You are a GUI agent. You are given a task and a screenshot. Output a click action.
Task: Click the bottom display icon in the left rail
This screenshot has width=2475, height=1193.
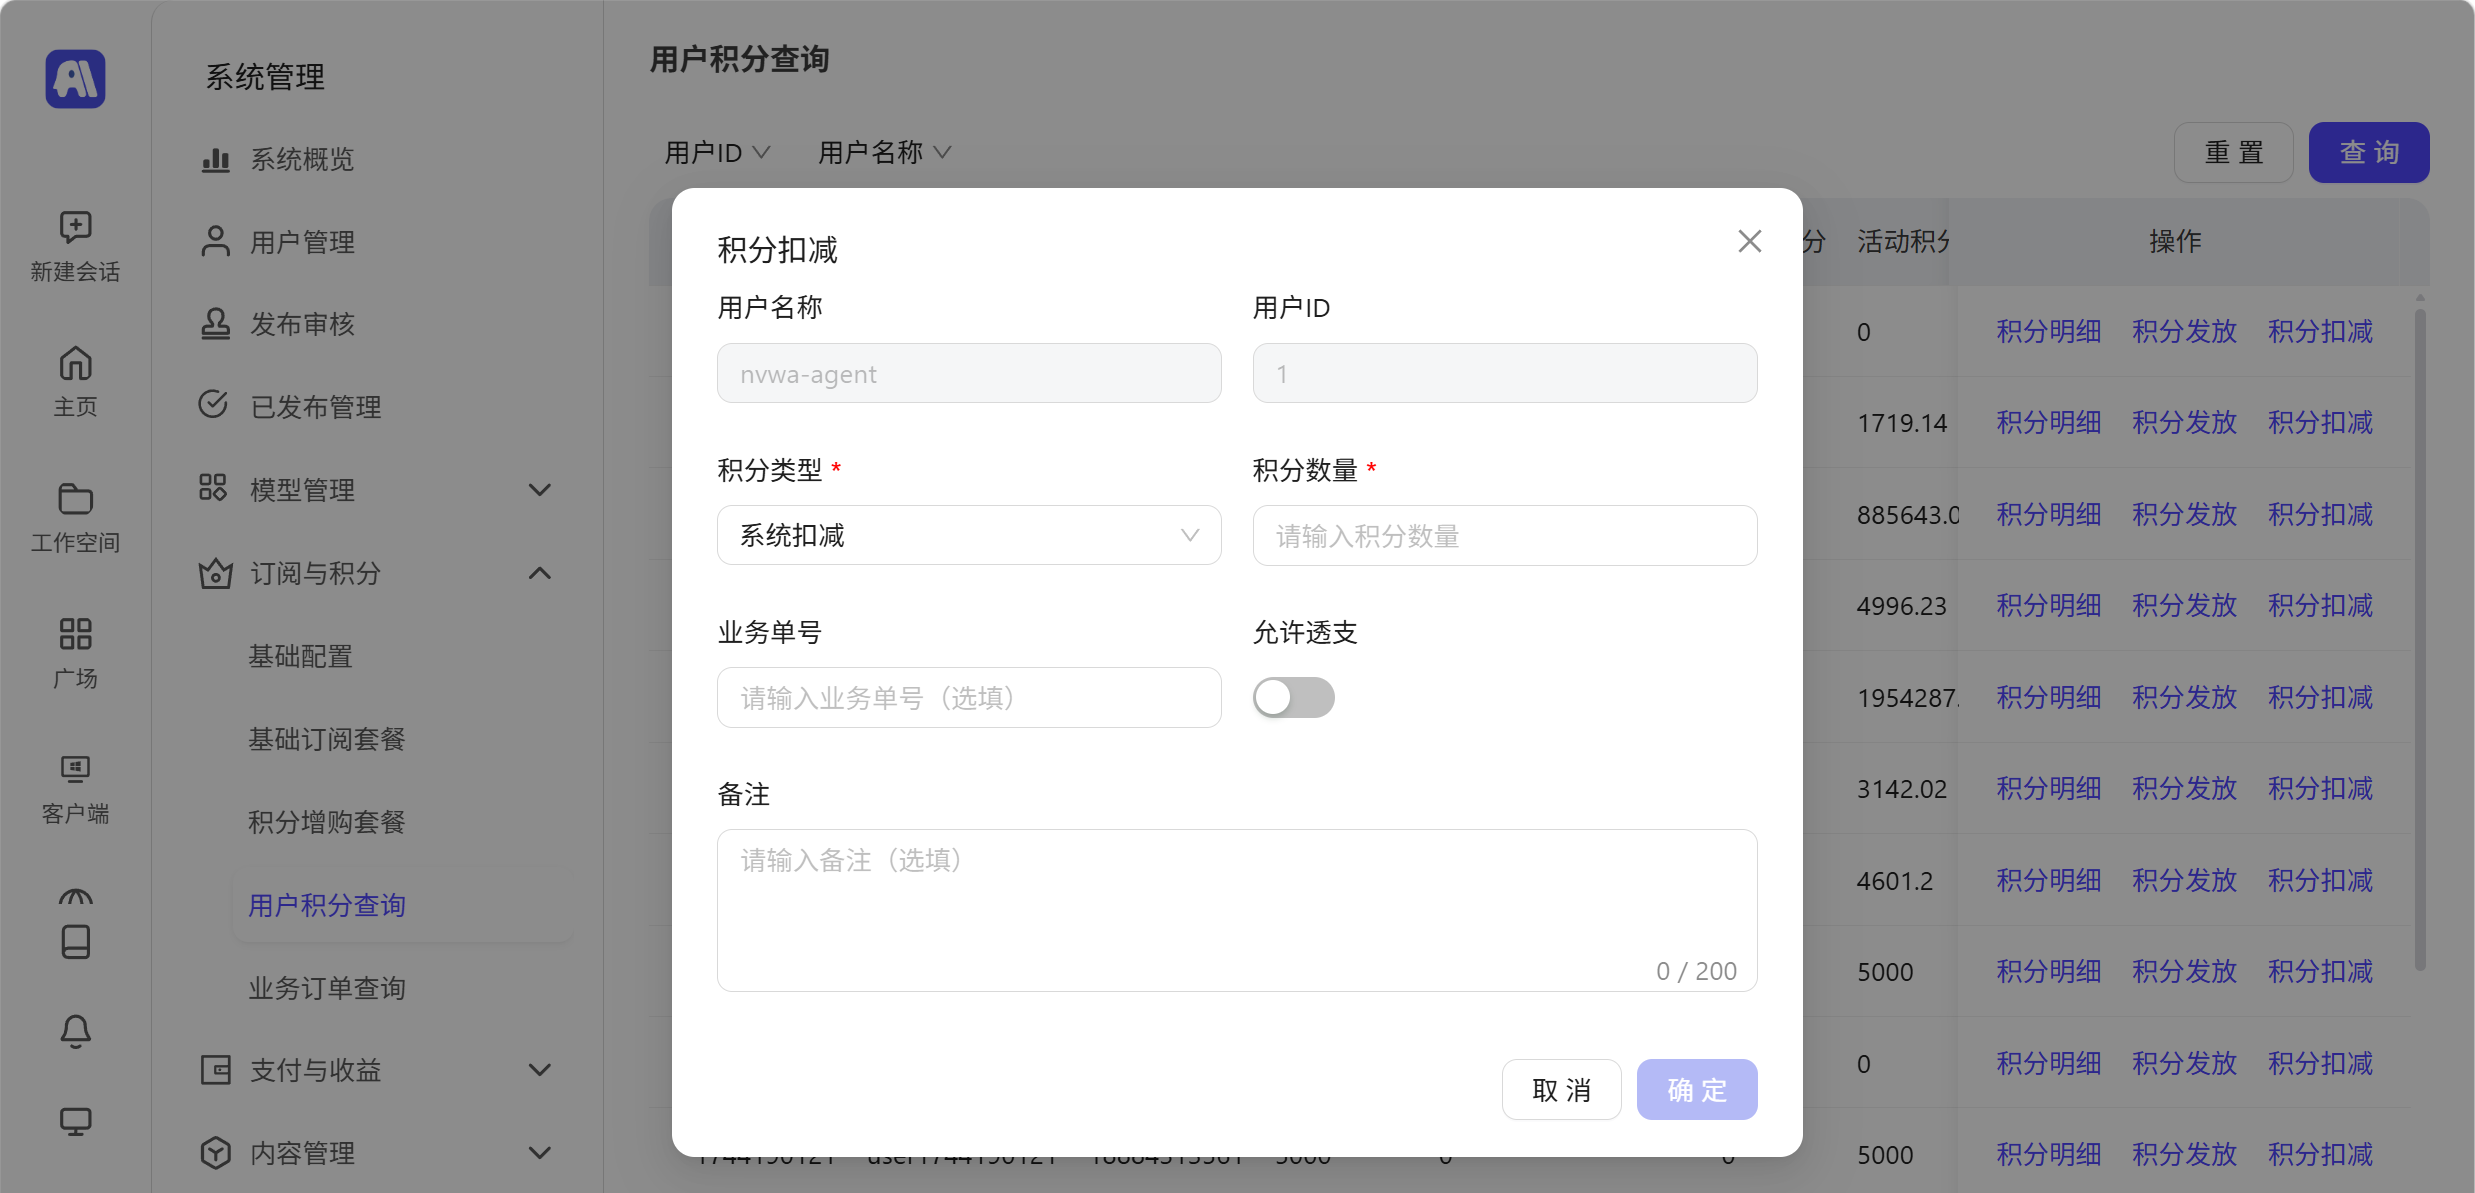[75, 1122]
